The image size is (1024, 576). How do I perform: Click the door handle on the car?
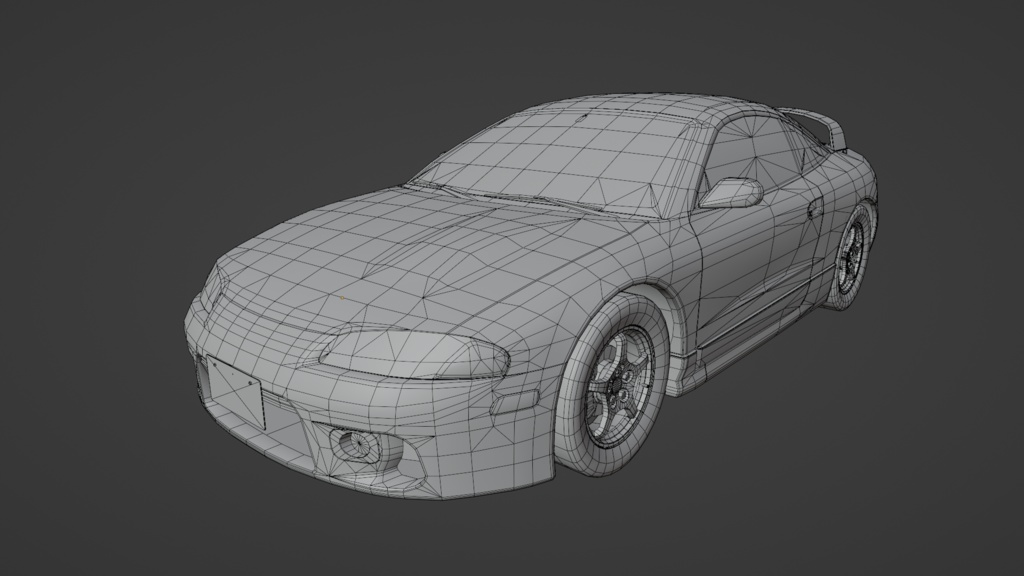click(814, 209)
